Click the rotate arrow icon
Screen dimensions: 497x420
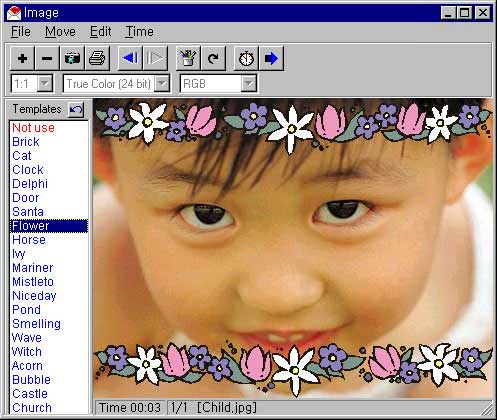point(213,58)
